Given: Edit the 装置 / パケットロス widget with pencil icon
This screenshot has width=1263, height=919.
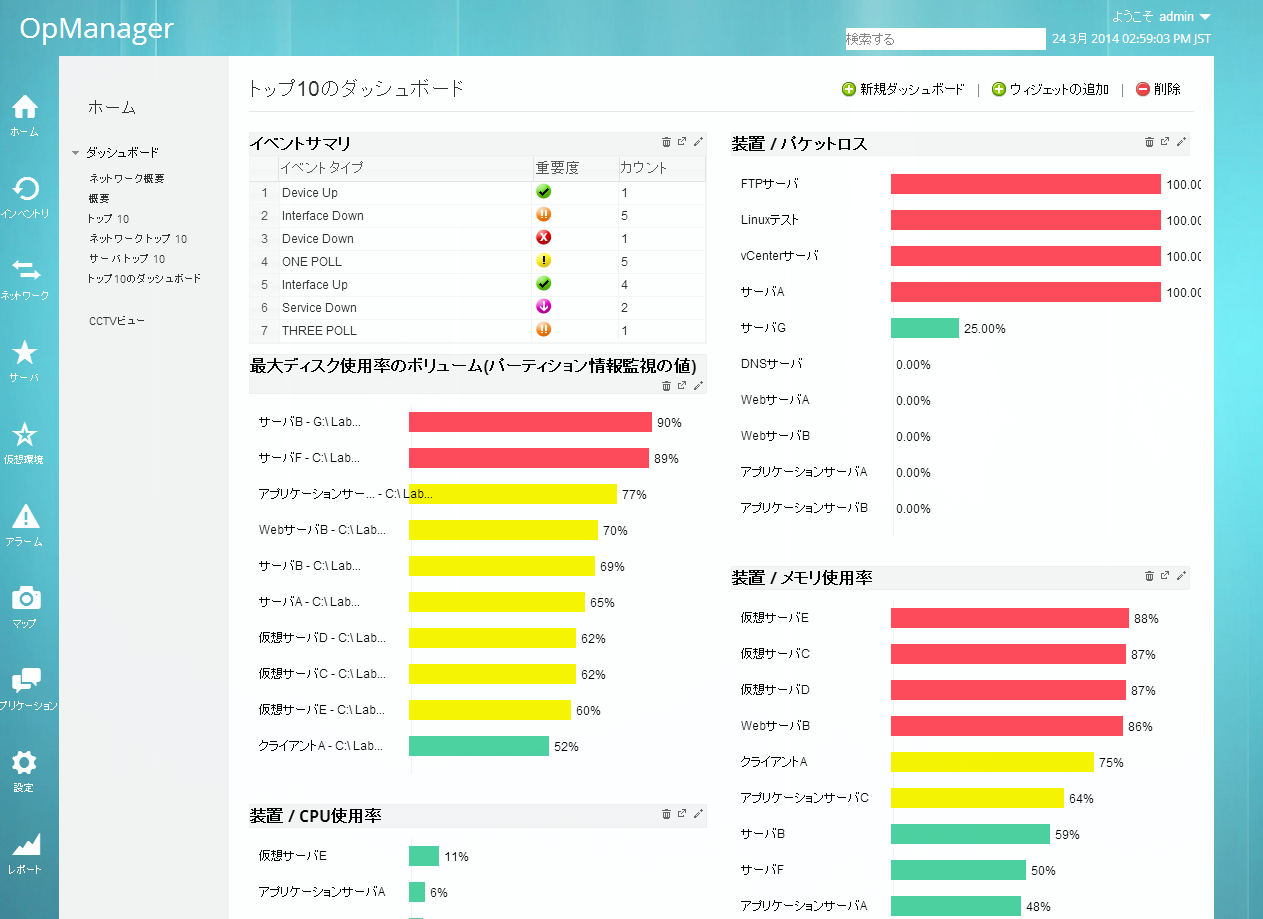Looking at the screenshot, I should coord(1181,142).
